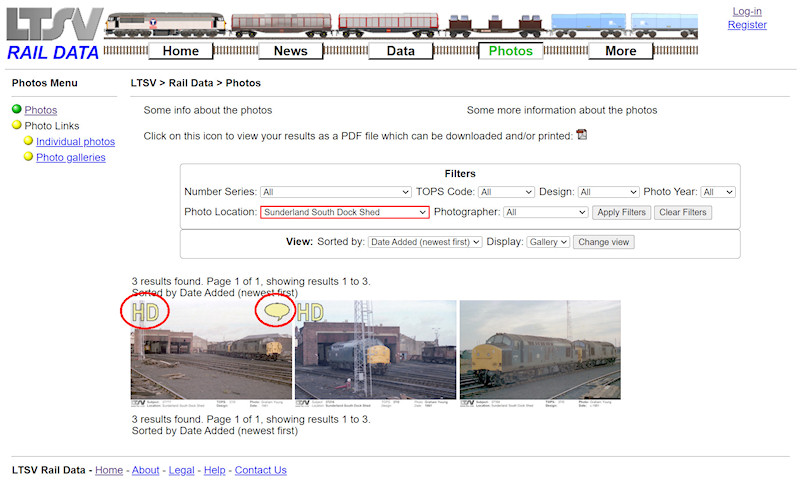The height and width of the screenshot is (491, 800).
Task: Click Change view button
Action: [x=604, y=242]
